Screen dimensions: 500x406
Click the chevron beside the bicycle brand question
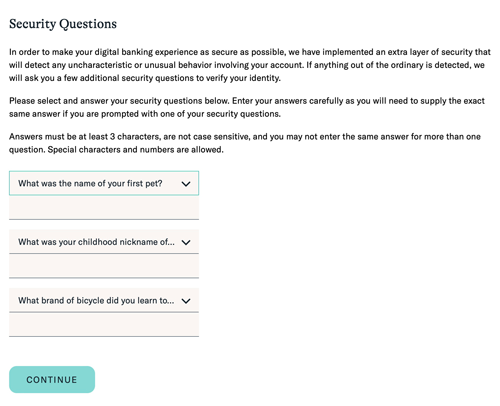[186, 301]
